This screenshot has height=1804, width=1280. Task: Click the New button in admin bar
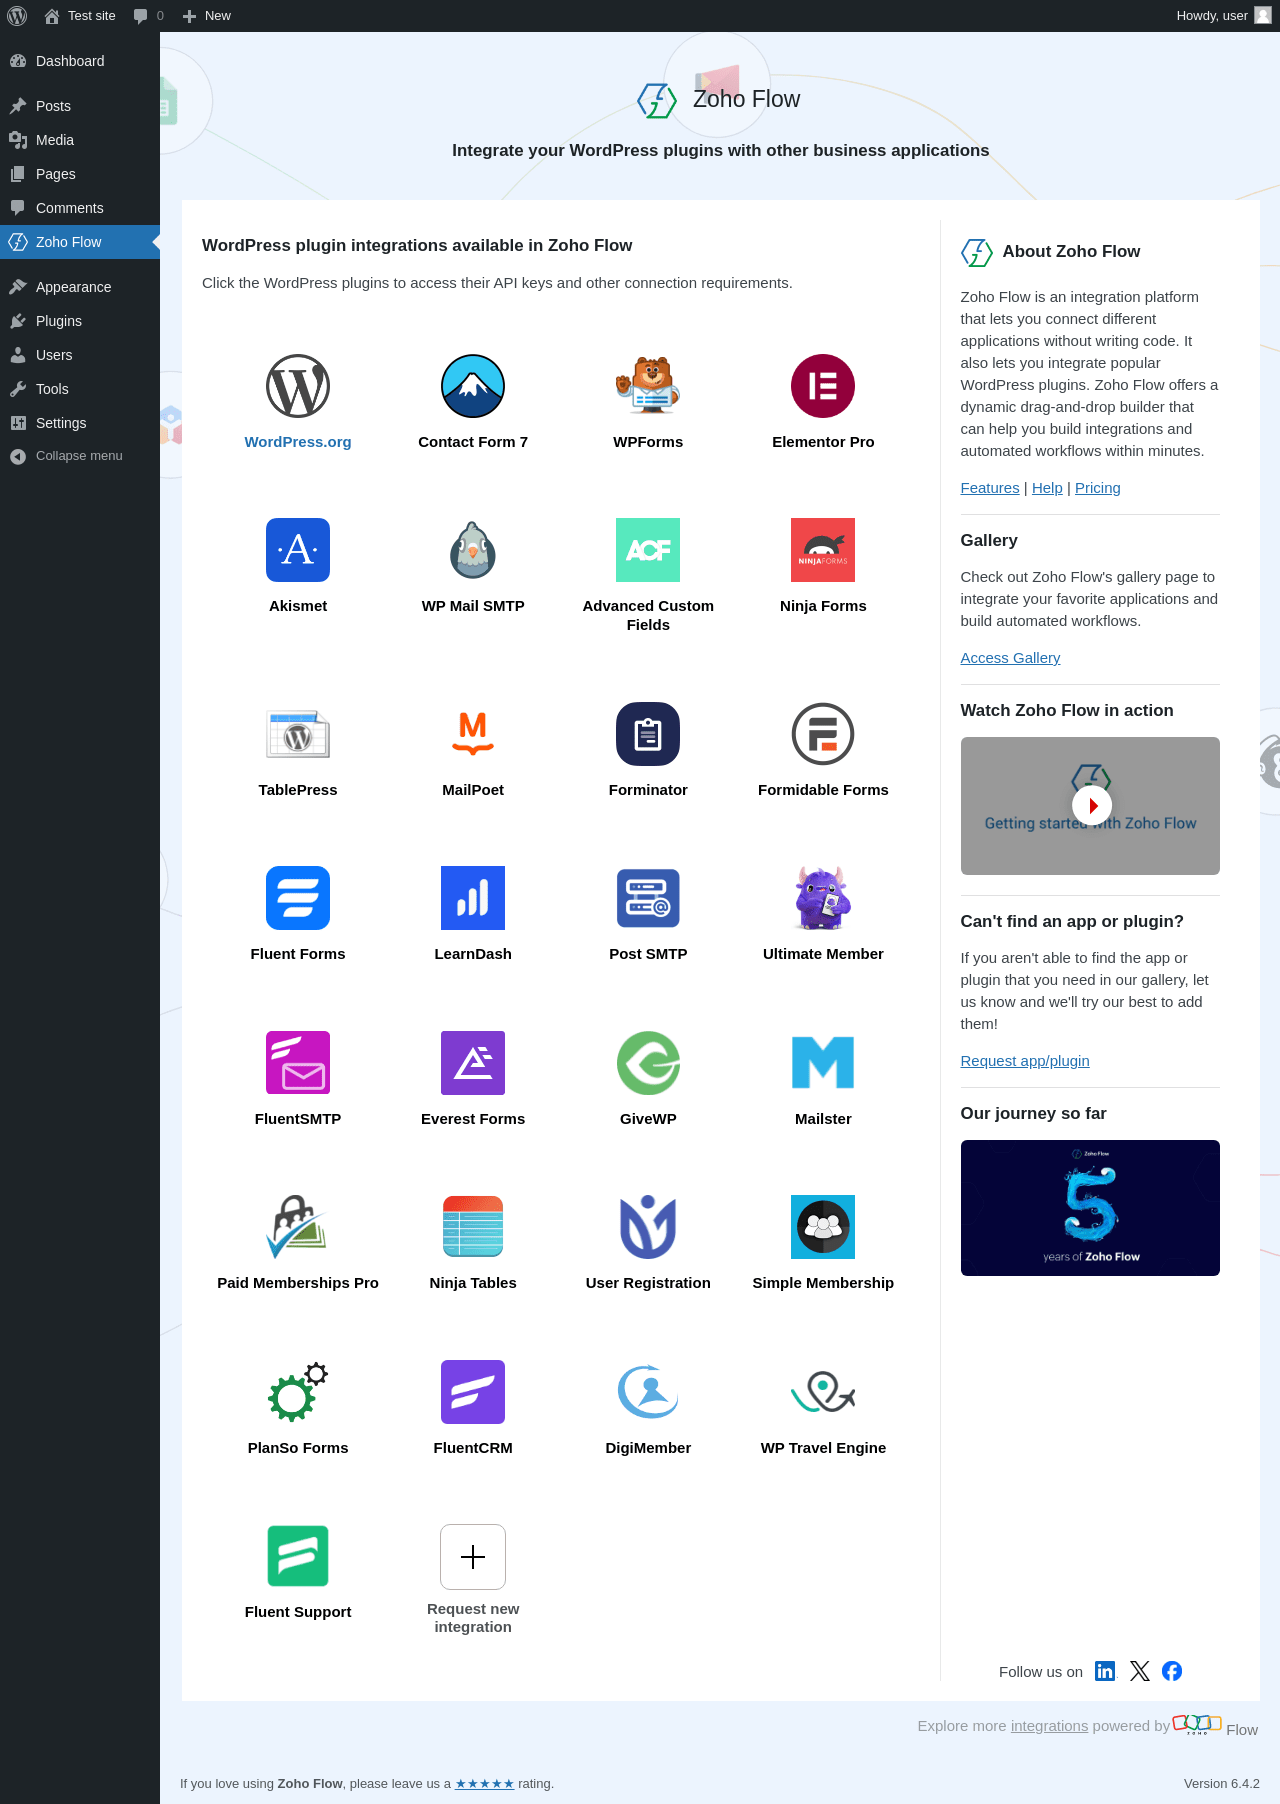[207, 16]
